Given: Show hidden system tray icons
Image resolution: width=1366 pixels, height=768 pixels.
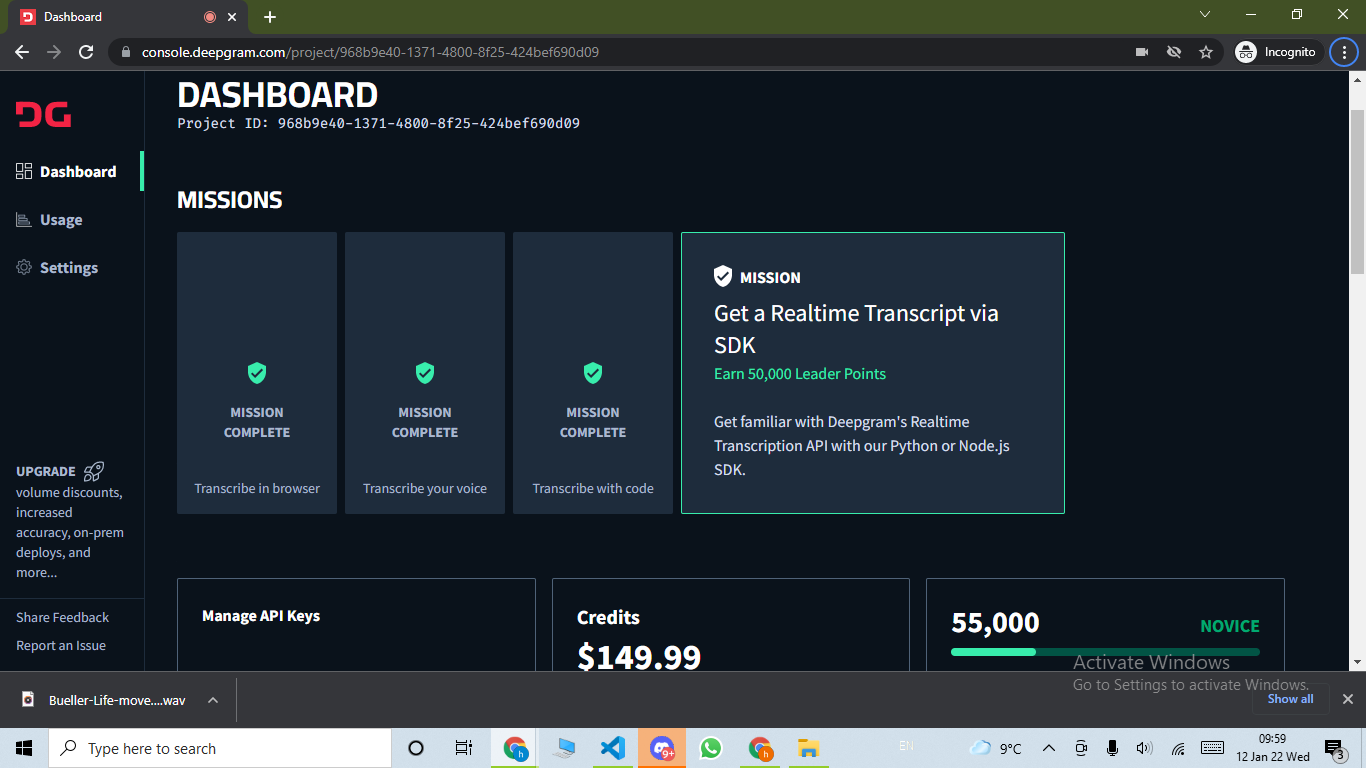Looking at the screenshot, I should point(1049,748).
